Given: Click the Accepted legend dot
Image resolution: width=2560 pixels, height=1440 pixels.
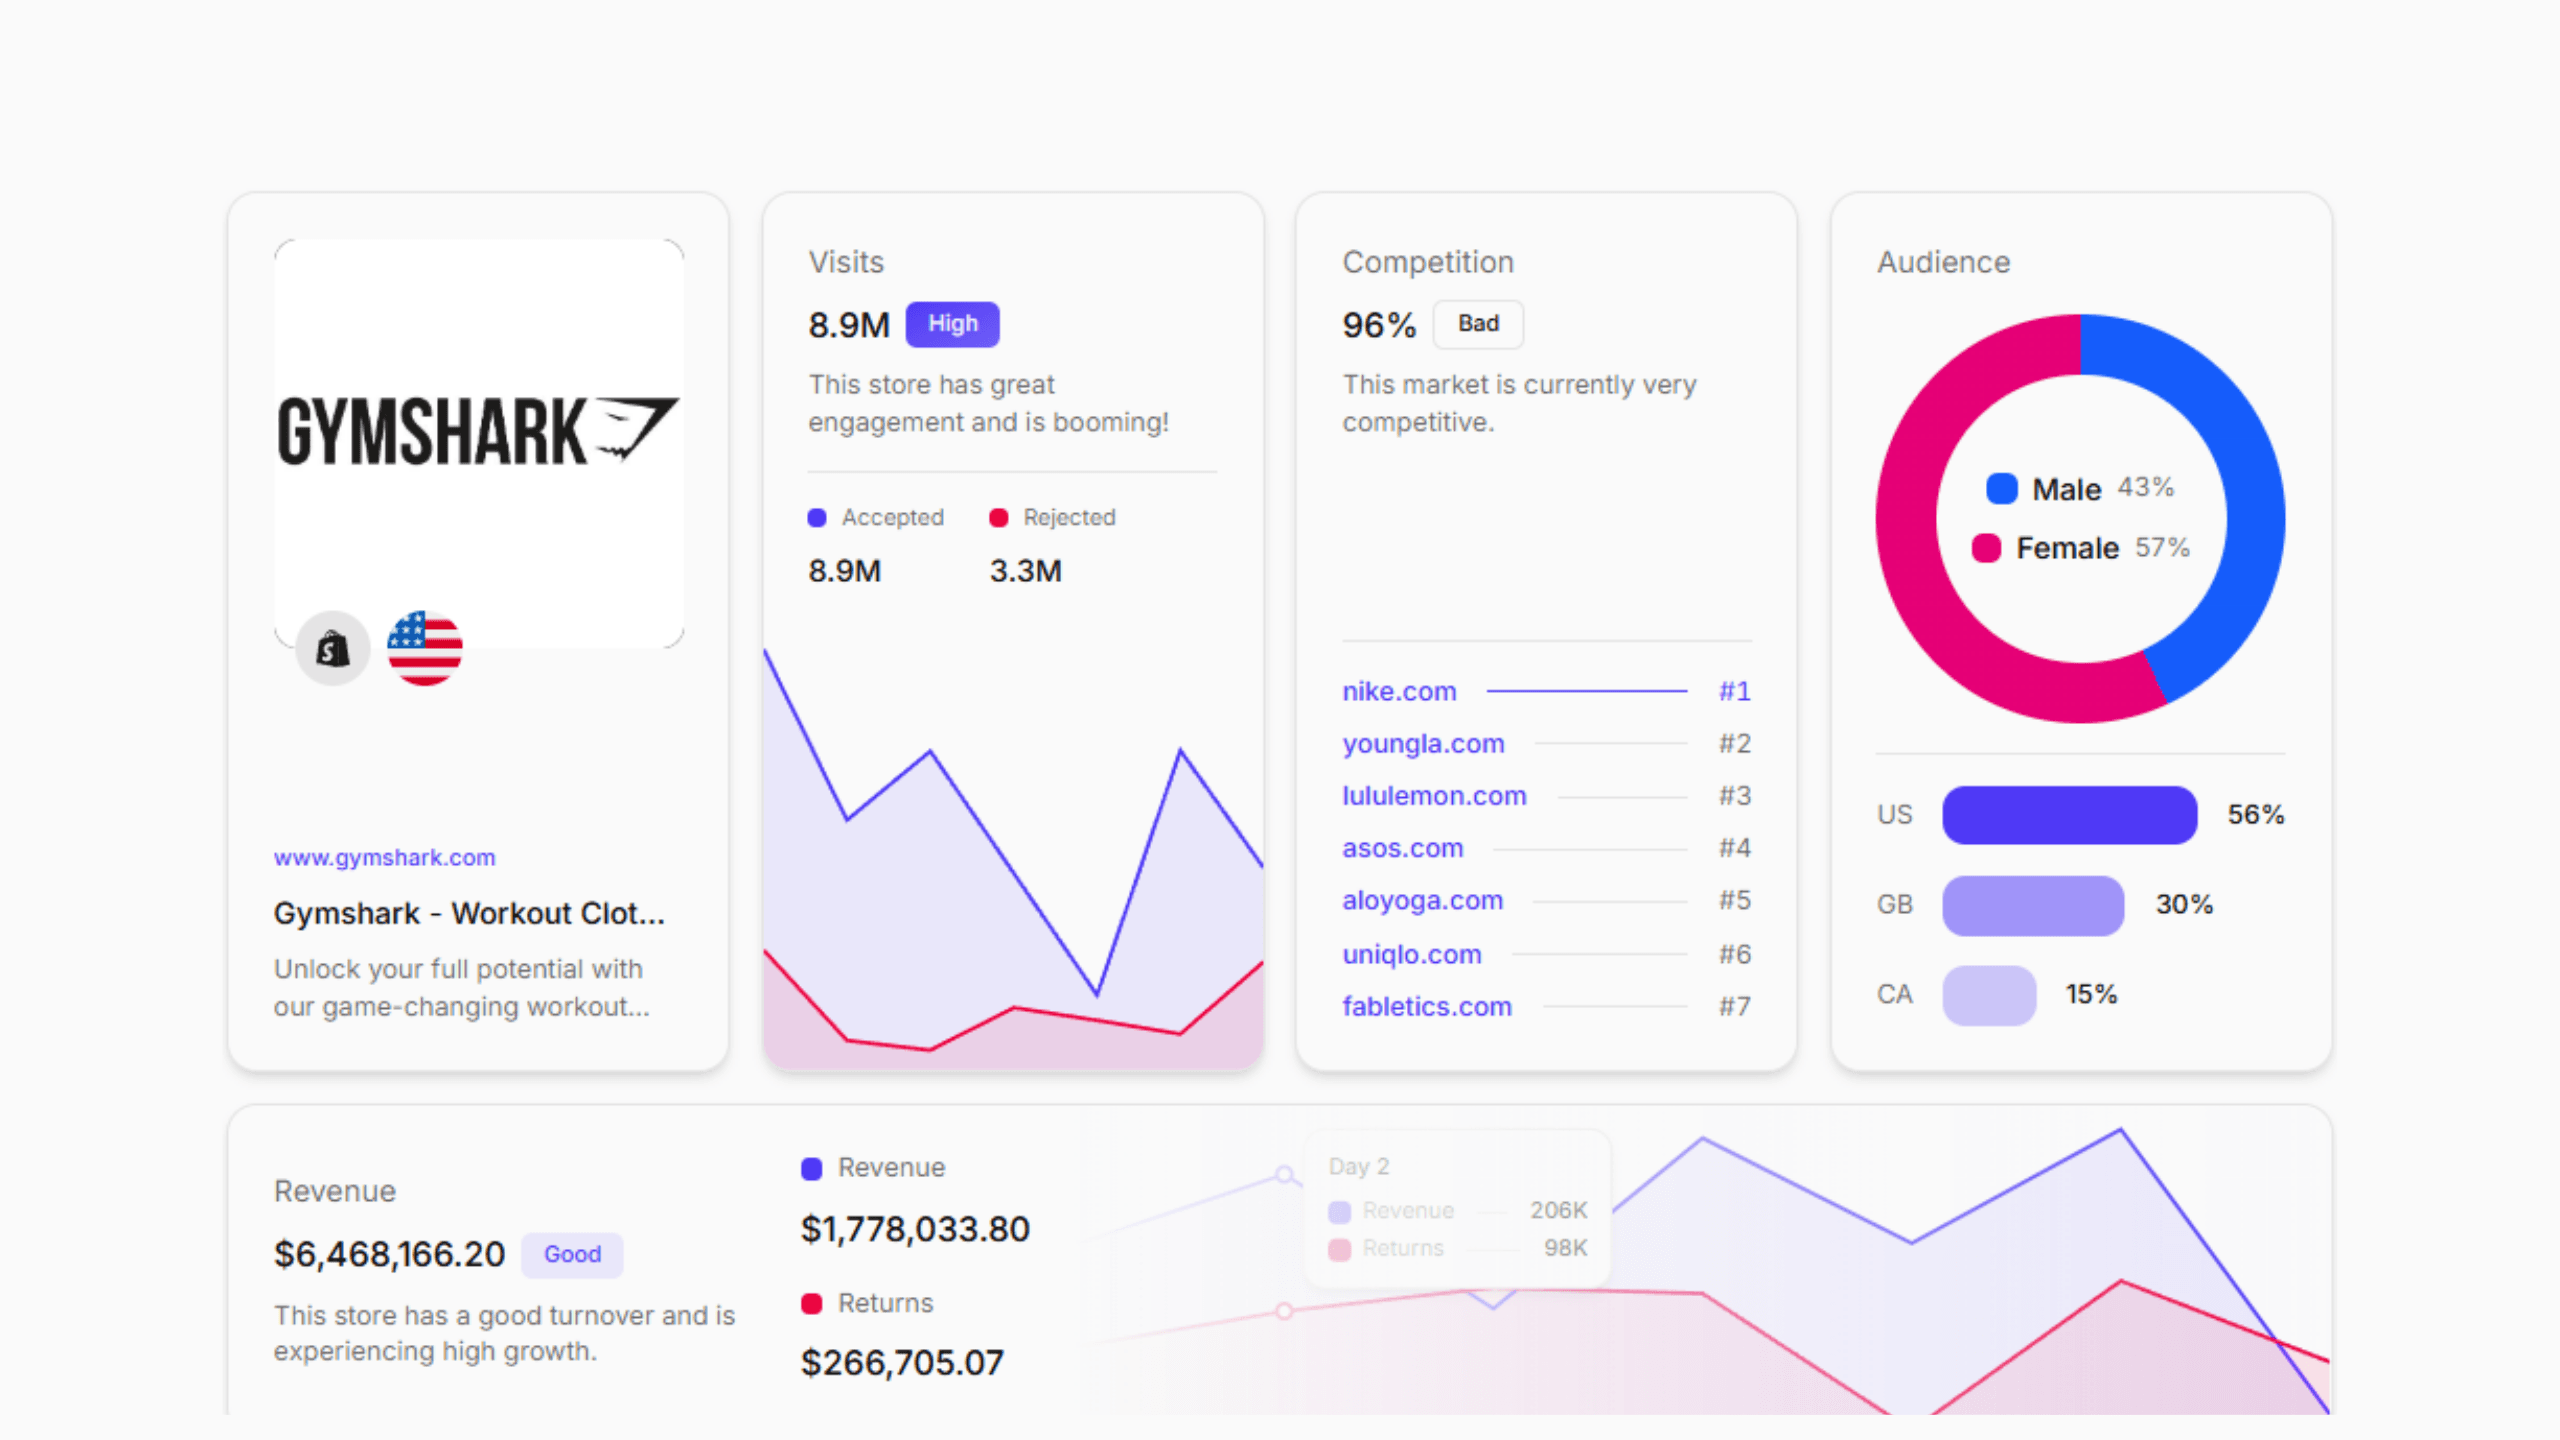Looking at the screenshot, I should click(817, 518).
